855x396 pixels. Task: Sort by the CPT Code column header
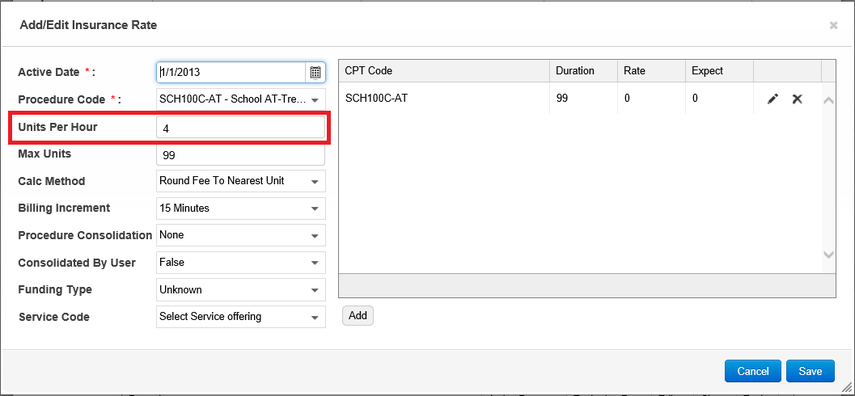(444, 71)
